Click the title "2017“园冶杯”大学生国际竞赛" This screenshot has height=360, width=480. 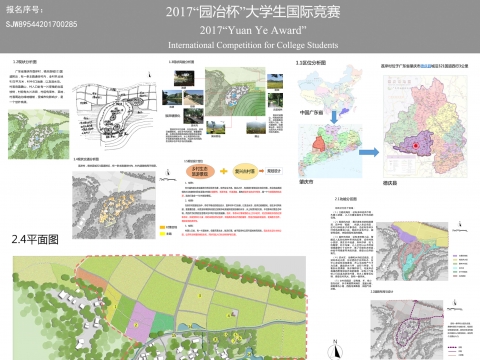pyautogui.click(x=253, y=12)
